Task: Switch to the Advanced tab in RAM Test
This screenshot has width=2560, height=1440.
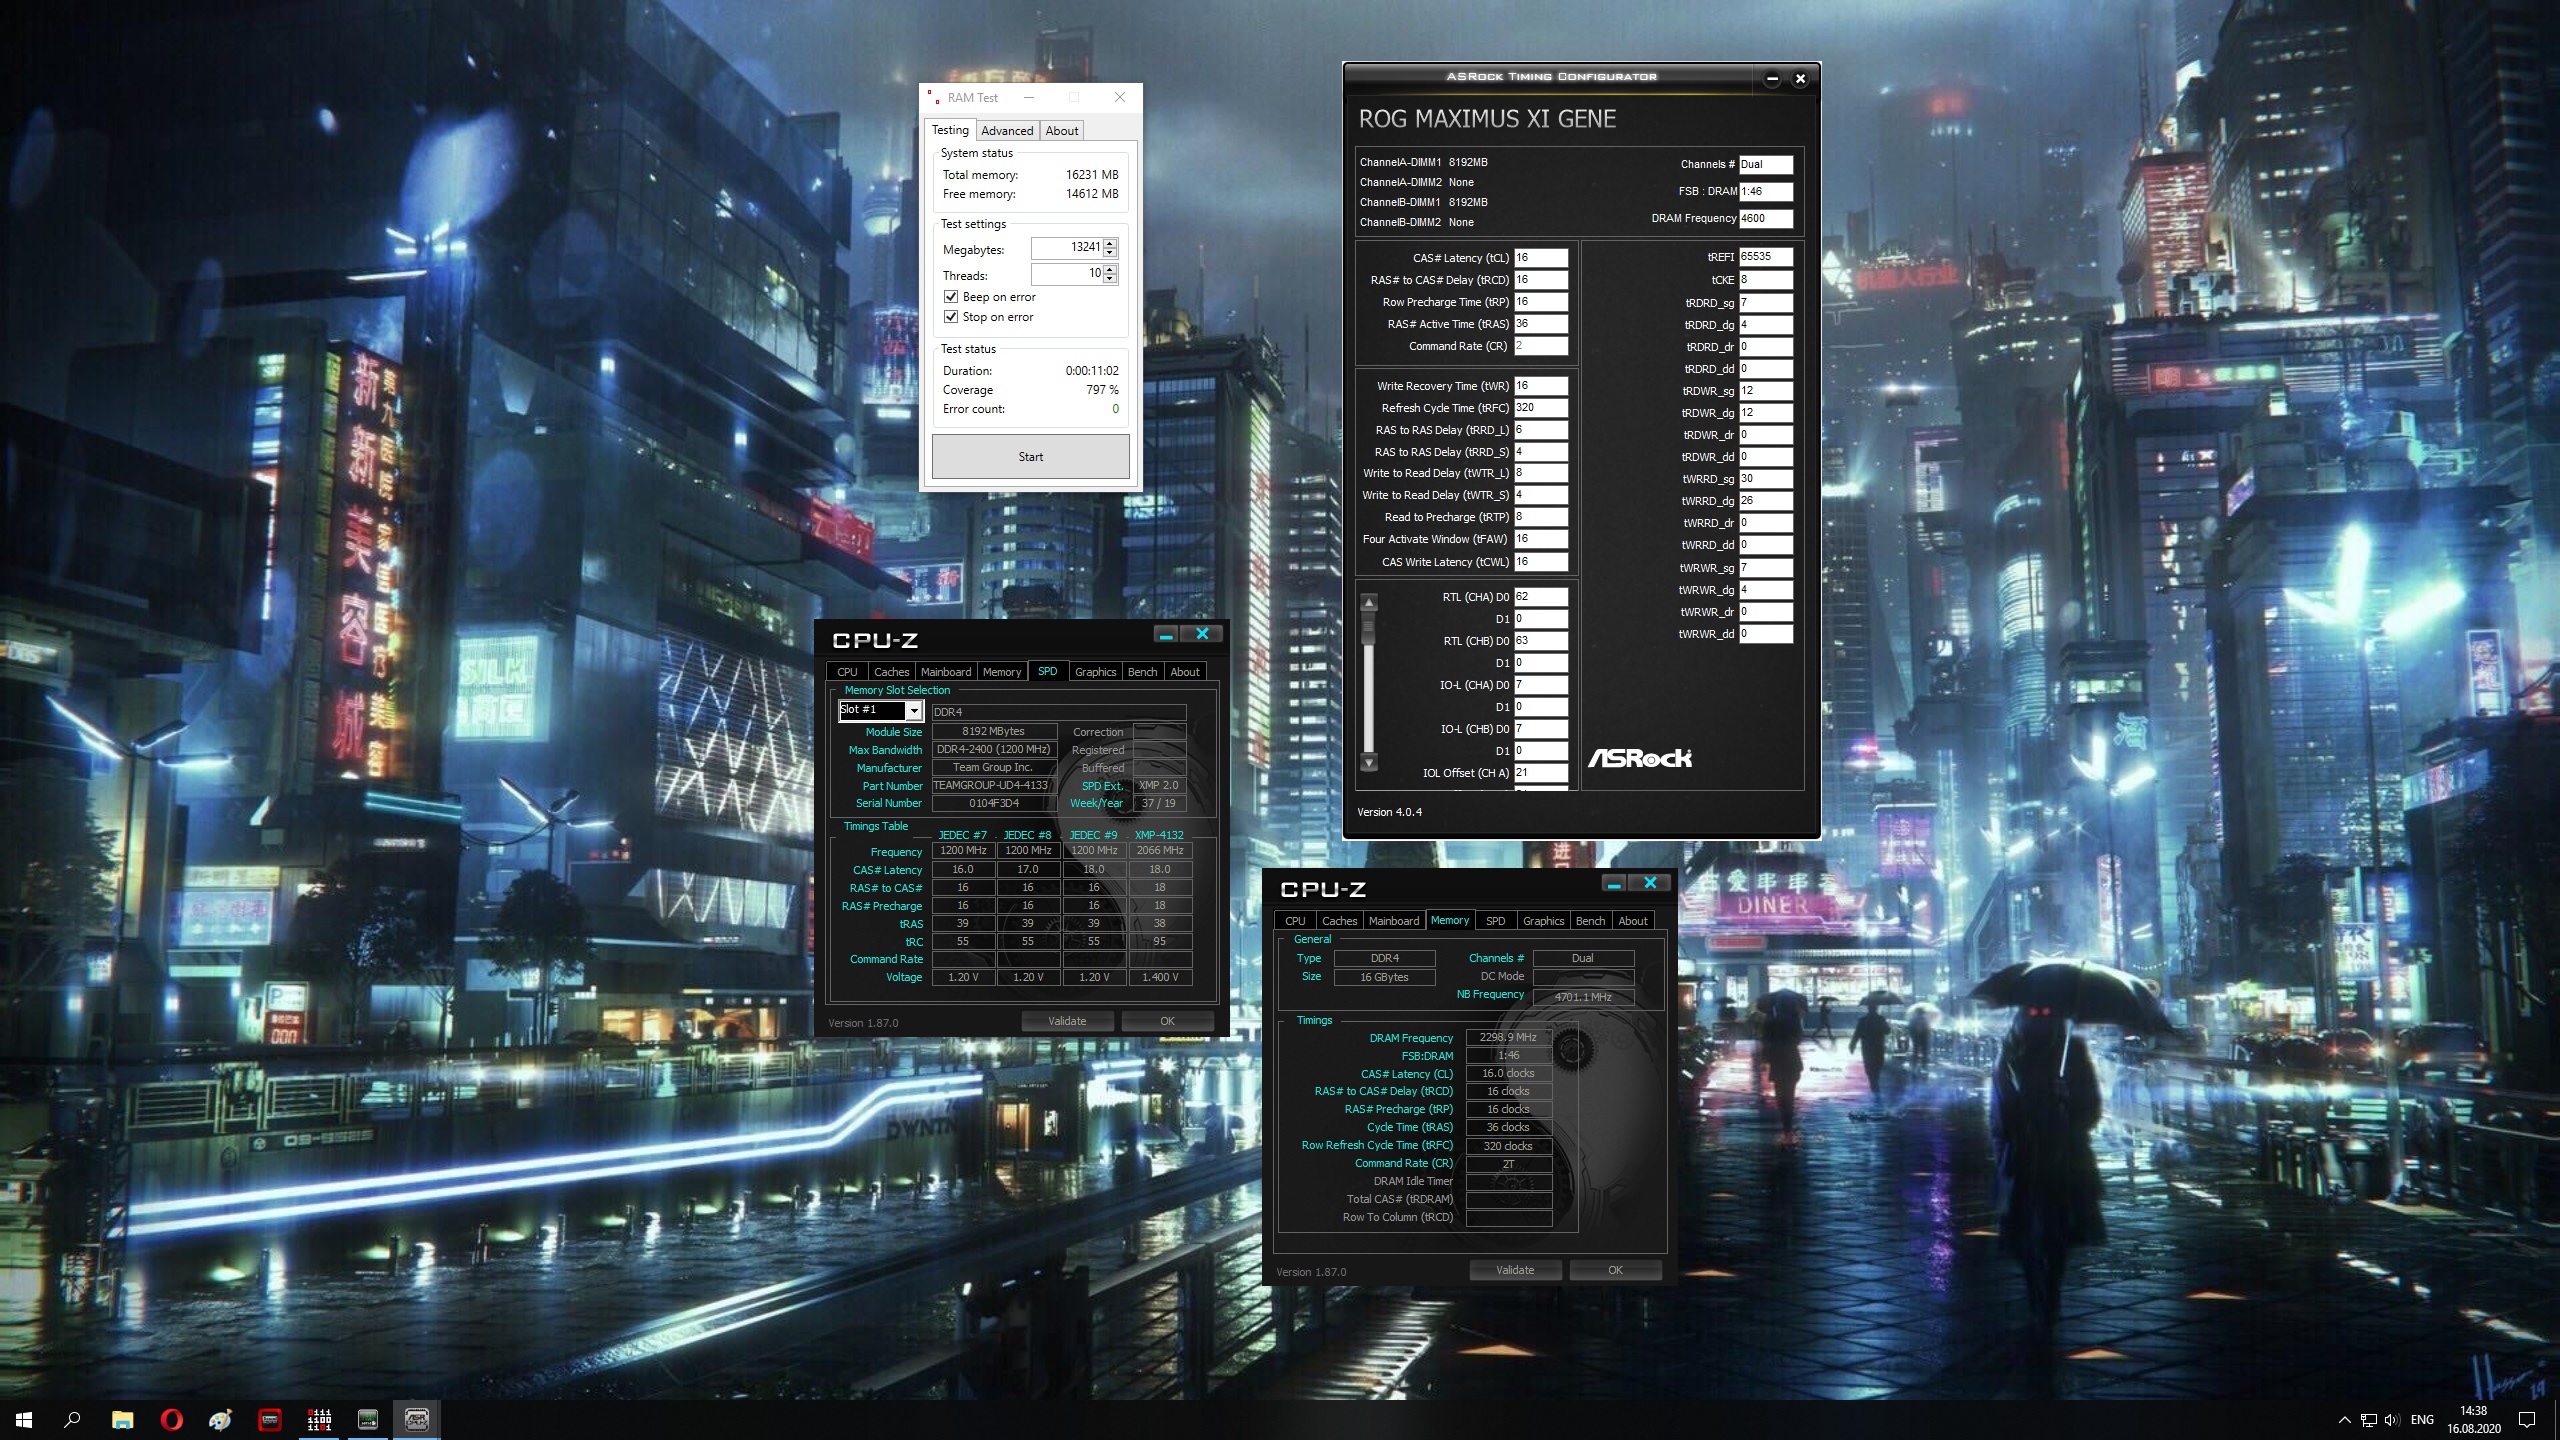Action: [x=1006, y=131]
